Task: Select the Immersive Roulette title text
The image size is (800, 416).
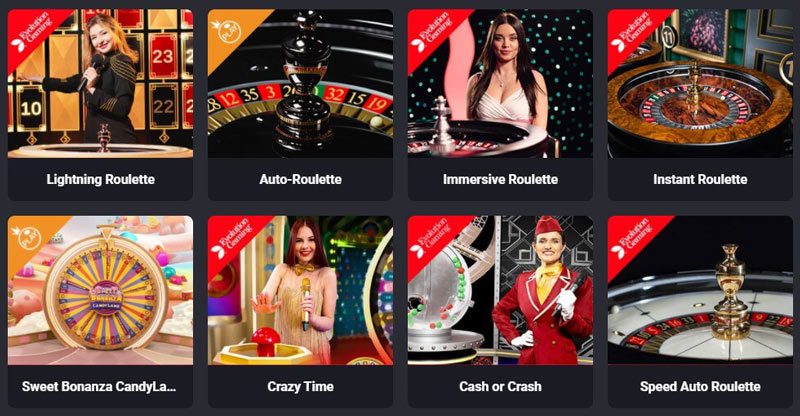Action: click(501, 179)
